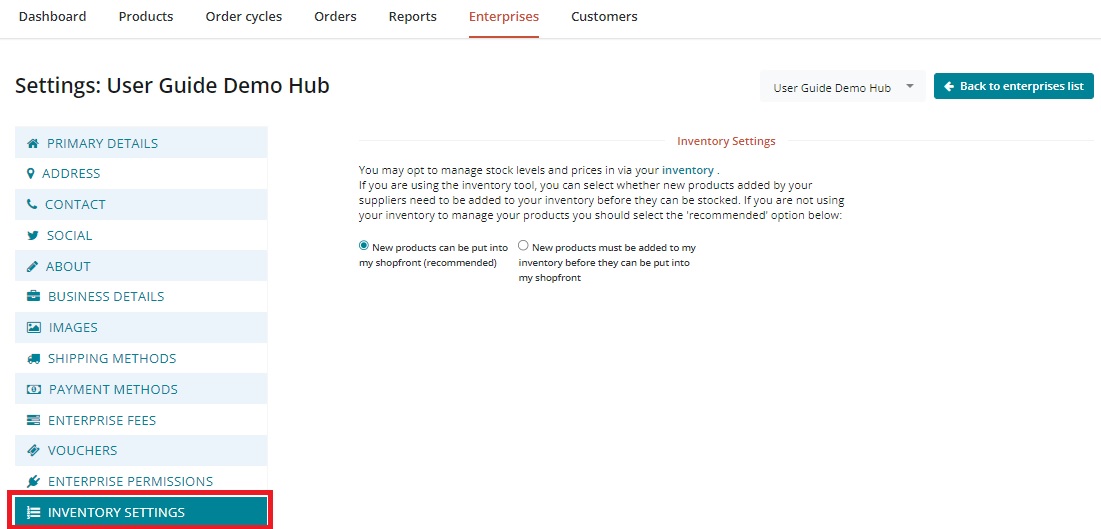Image resolution: width=1101 pixels, height=529 pixels.
Task: Open the Payment Methods settings section
Action: pos(112,389)
